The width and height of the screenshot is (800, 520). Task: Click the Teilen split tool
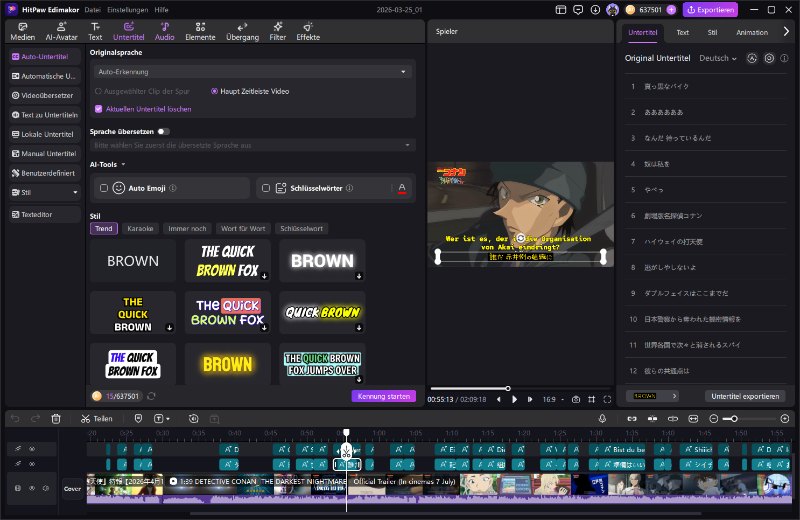click(x=96, y=418)
